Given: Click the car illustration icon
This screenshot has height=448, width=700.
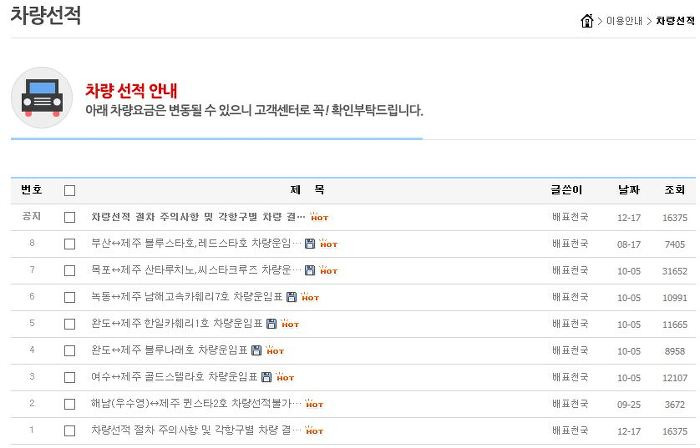Looking at the screenshot, I should (42, 98).
